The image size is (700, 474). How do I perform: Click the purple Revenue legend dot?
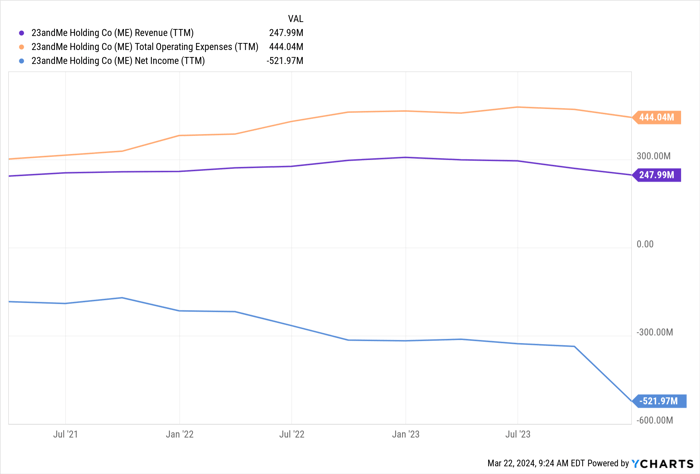(x=21, y=33)
